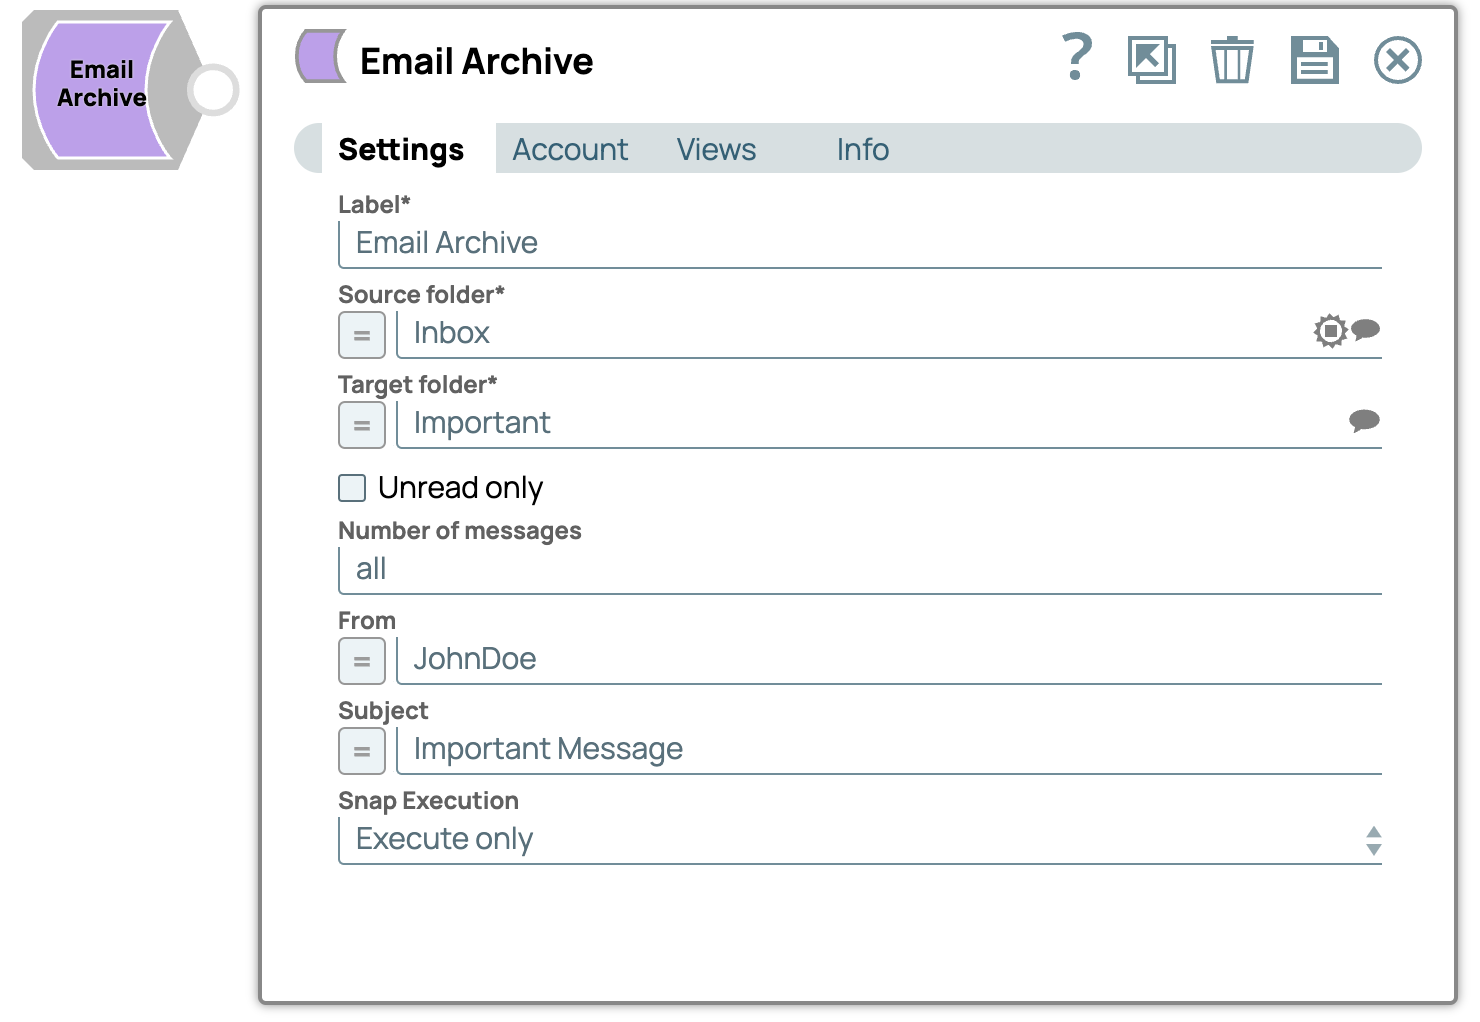Viewport: 1480px width, 1022px height.
Task: Click the gear suggestion icon in Source folder
Action: (x=1330, y=331)
